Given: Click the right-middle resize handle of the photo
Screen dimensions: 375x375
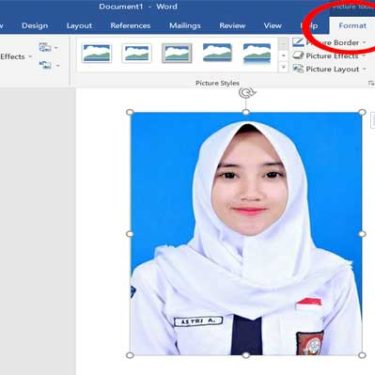Looking at the screenshot, I should 362,234.
